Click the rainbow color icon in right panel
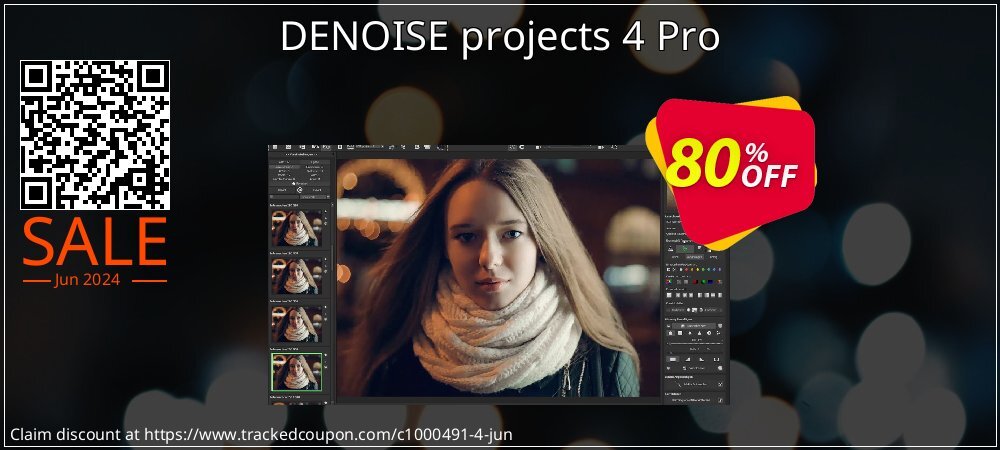 (668, 282)
